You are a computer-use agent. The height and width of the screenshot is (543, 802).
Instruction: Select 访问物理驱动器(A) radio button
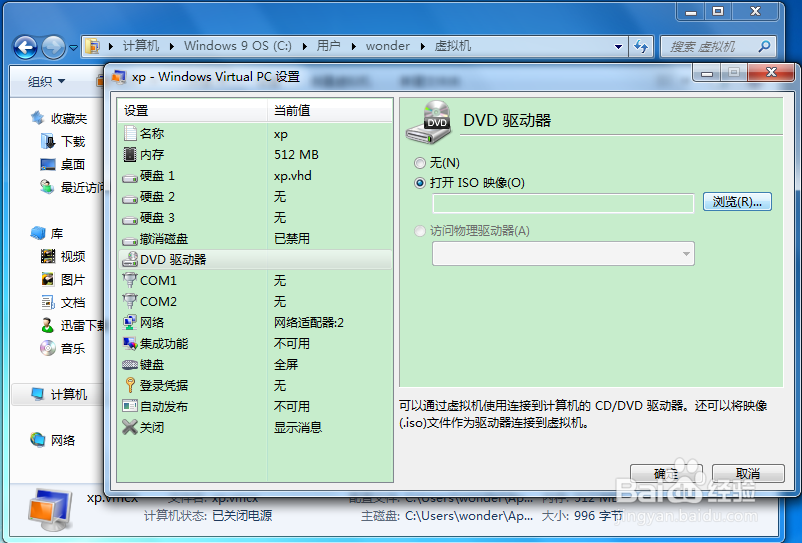coord(419,231)
